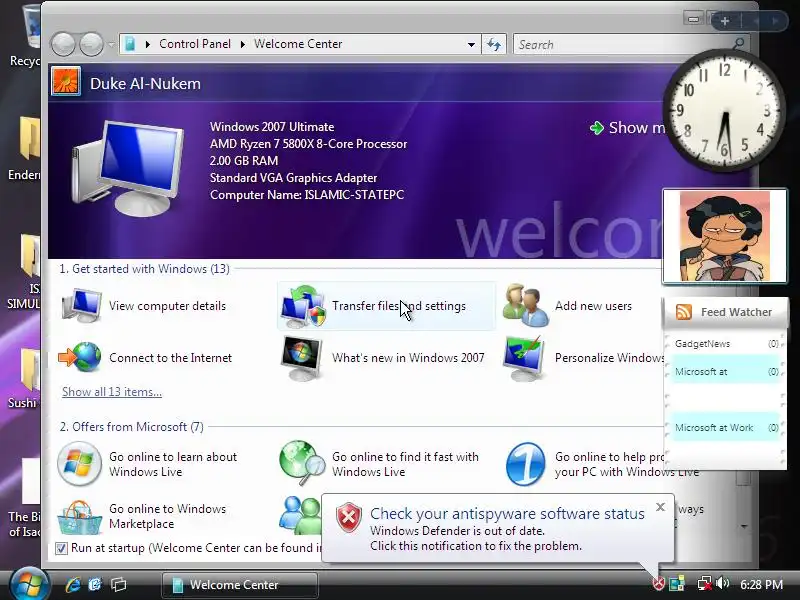Expand arrow before Welcome Center breadcrumb

tap(242, 44)
